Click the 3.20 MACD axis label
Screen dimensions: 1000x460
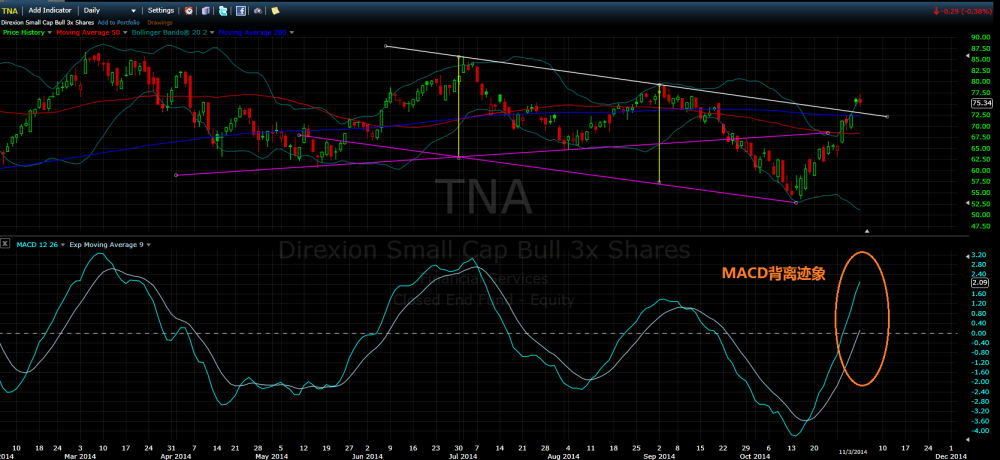point(980,254)
